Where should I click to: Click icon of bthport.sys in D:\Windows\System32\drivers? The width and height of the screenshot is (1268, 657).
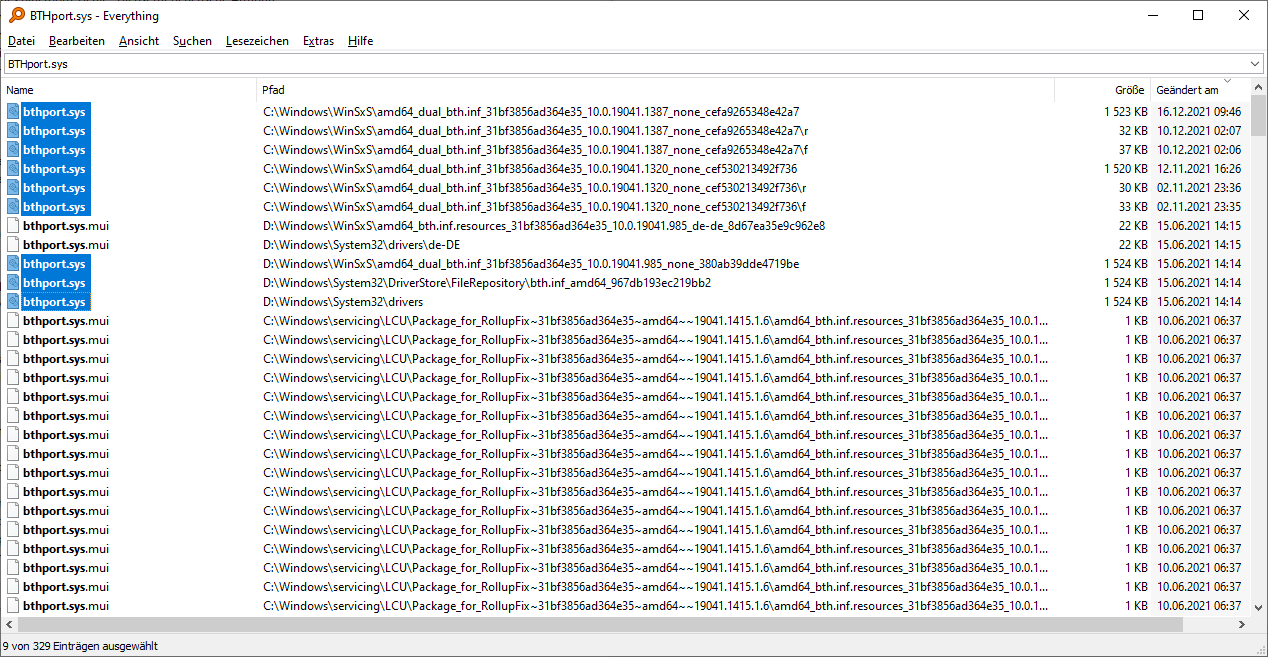pyautogui.click(x=14, y=302)
